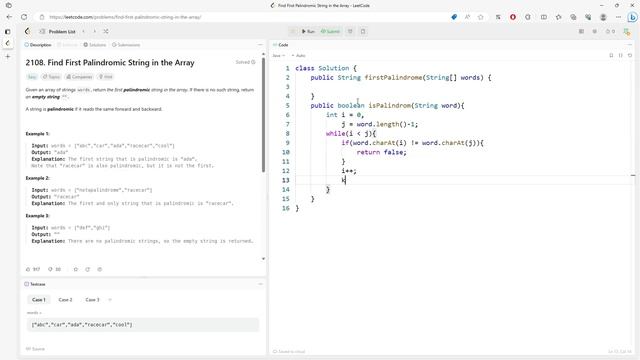Add a new test case plus
The height and width of the screenshot is (360, 640).
point(110,300)
